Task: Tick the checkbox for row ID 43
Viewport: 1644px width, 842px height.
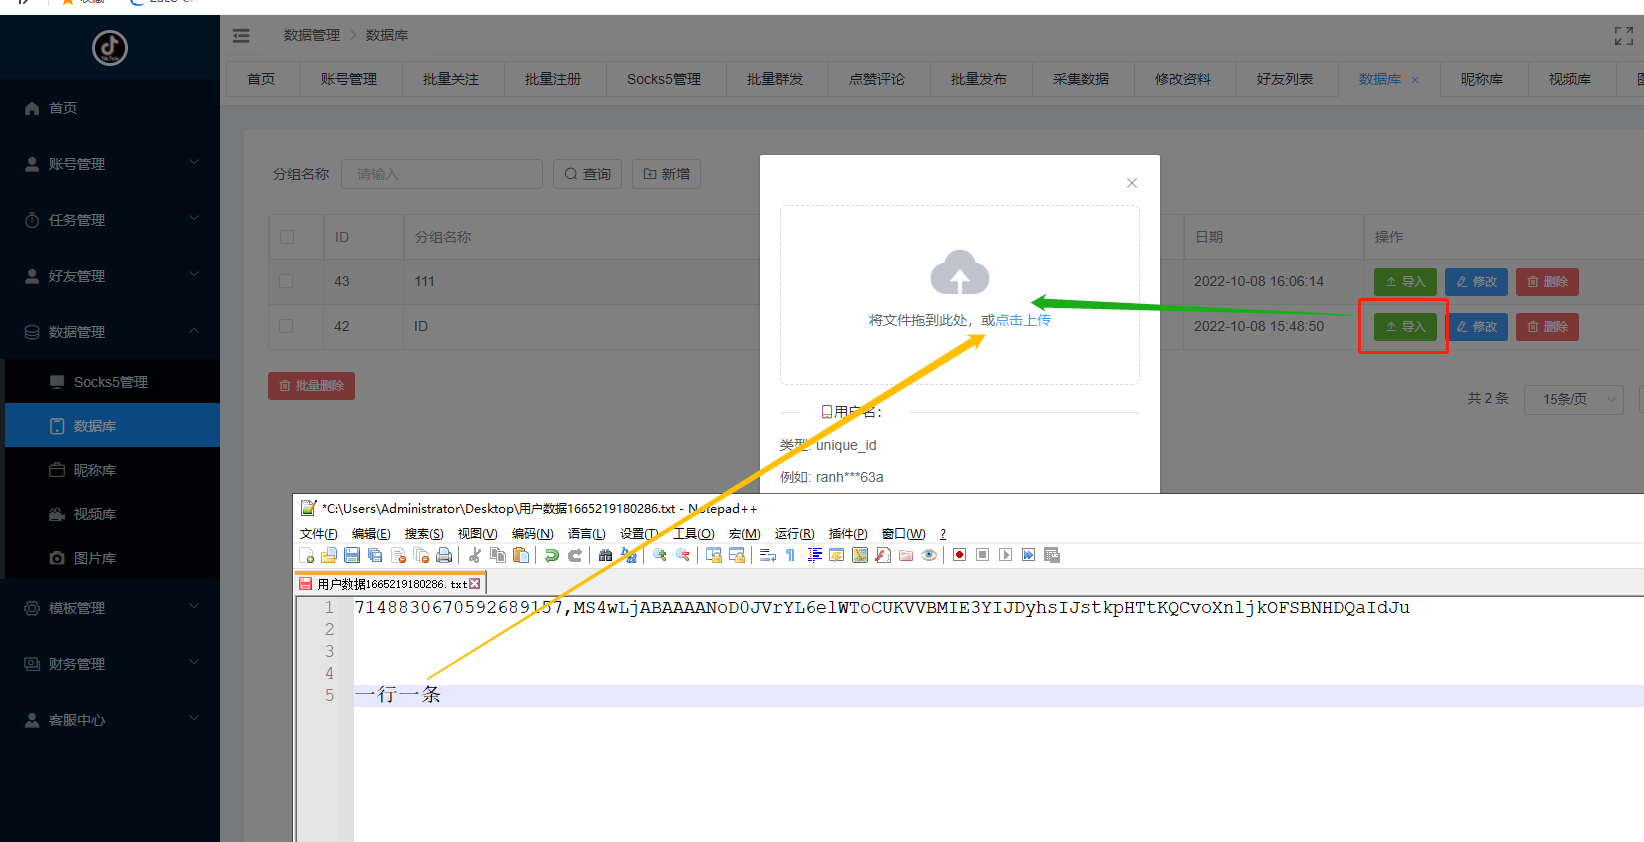Action: (x=287, y=281)
